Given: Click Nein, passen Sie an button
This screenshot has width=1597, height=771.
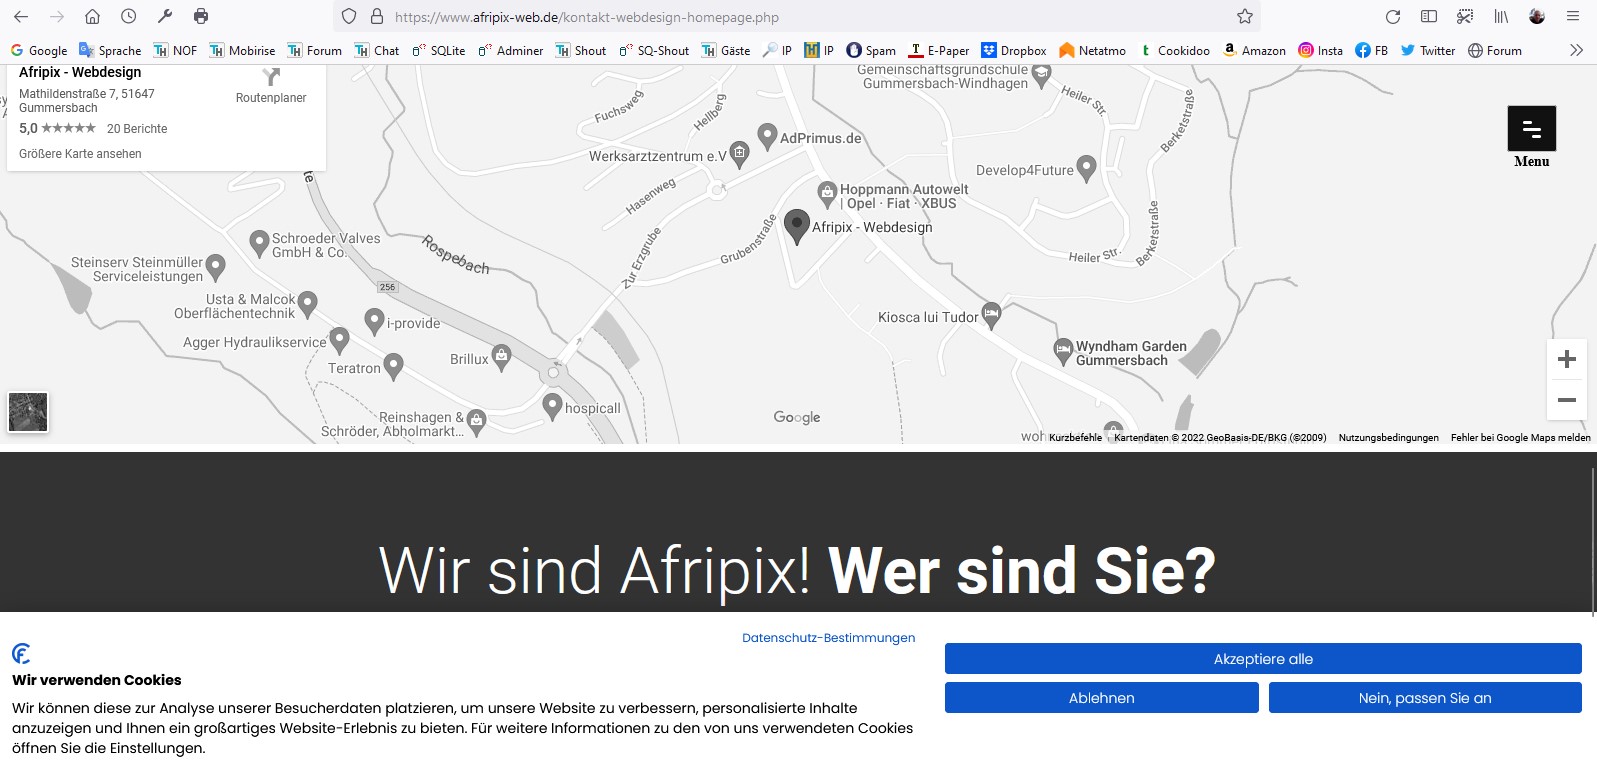Looking at the screenshot, I should (1424, 698).
